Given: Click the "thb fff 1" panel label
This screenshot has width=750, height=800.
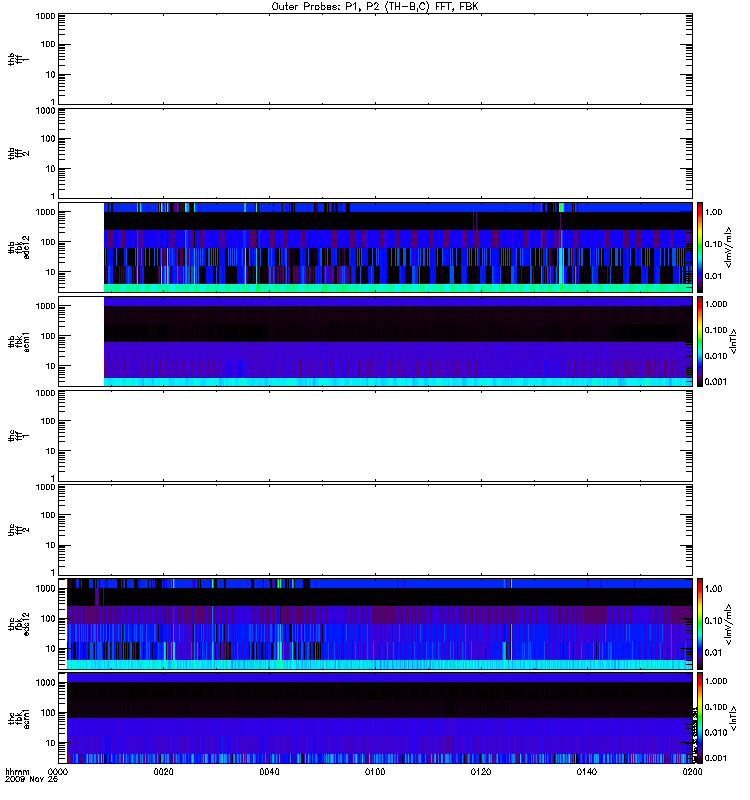Looking at the screenshot, I should 18,59.
